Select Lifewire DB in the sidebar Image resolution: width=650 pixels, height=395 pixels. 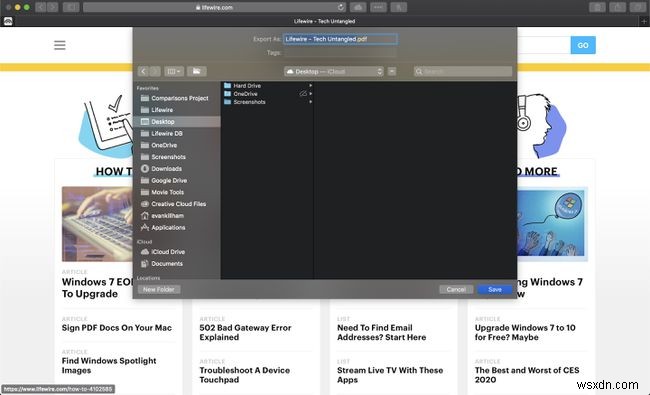click(x=177, y=133)
